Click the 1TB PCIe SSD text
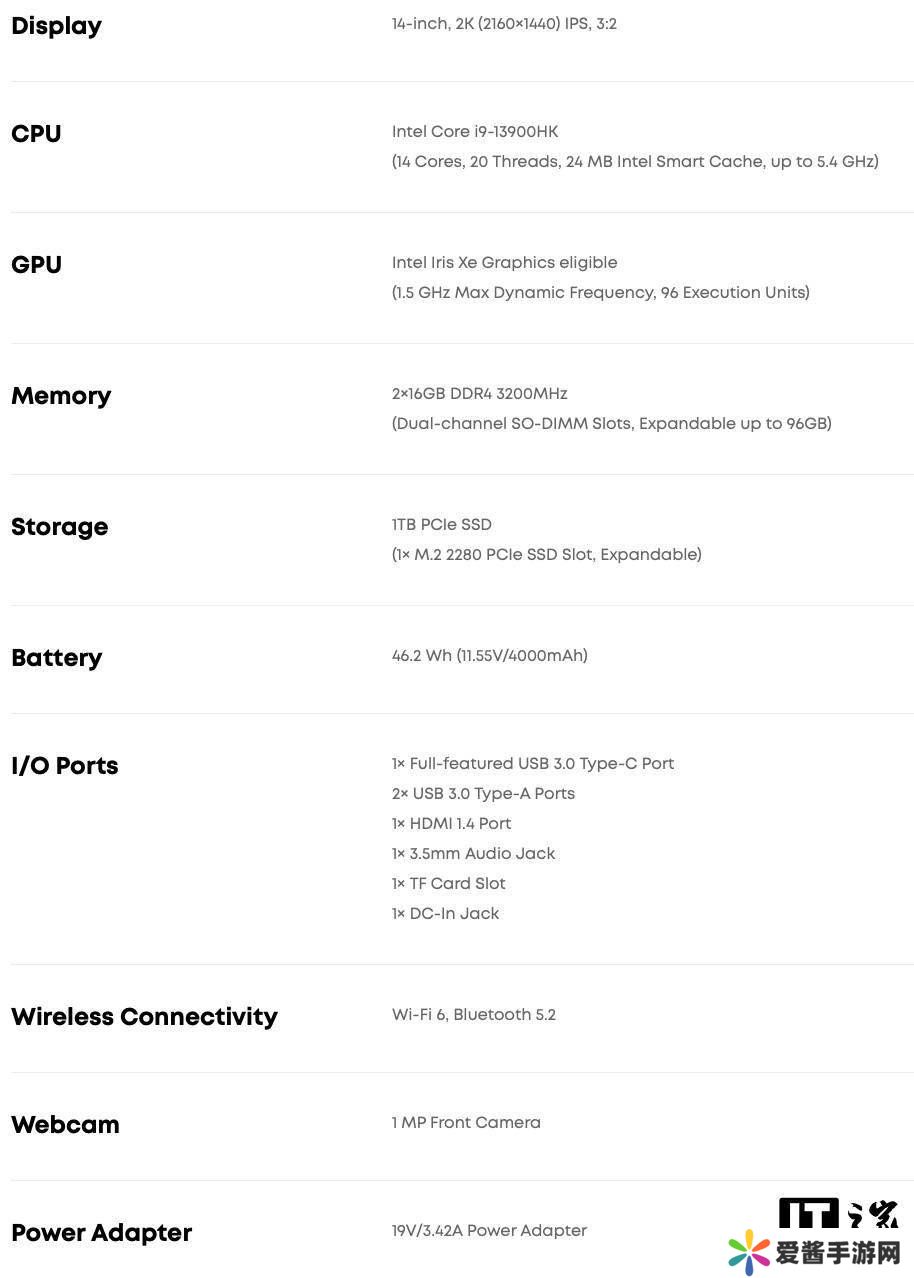This screenshot has height=1278, width=914. click(441, 525)
